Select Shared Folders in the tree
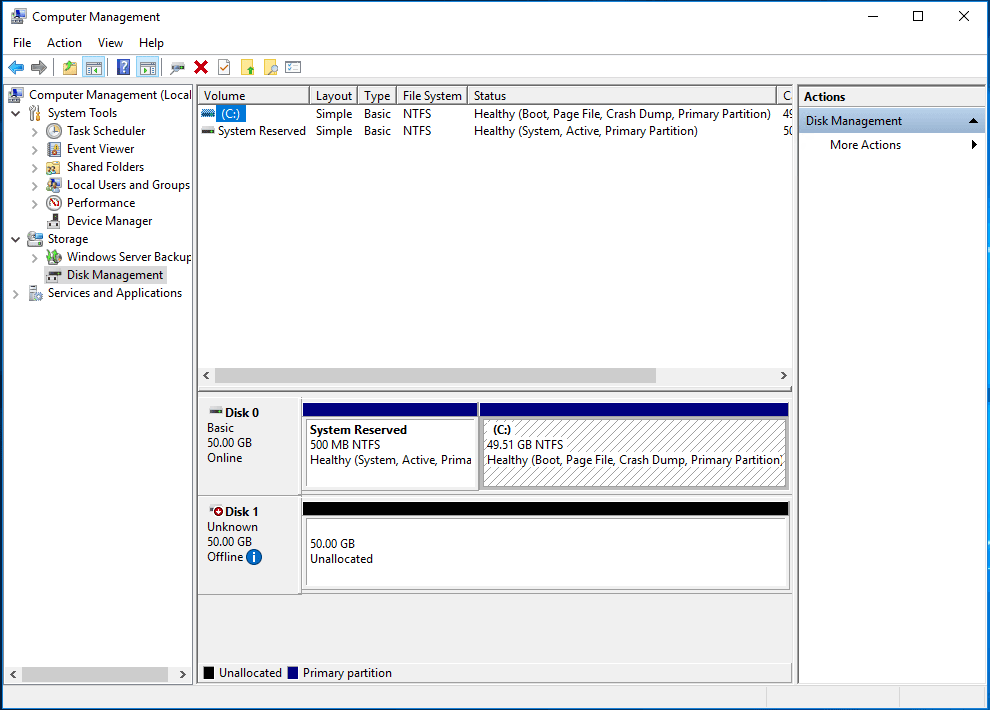990x710 pixels. (x=105, y=167)
